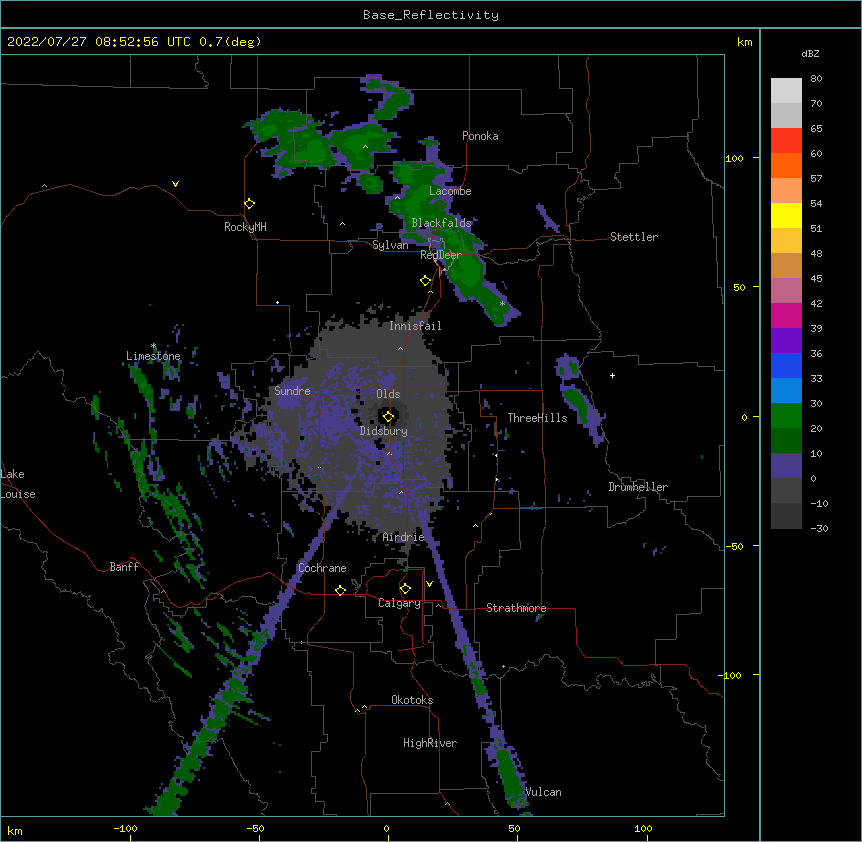This screenshot has height=842, width=862.
Task: Click the yellow v marker northwest of RockyMH
Action: click(x=175, y=184)
